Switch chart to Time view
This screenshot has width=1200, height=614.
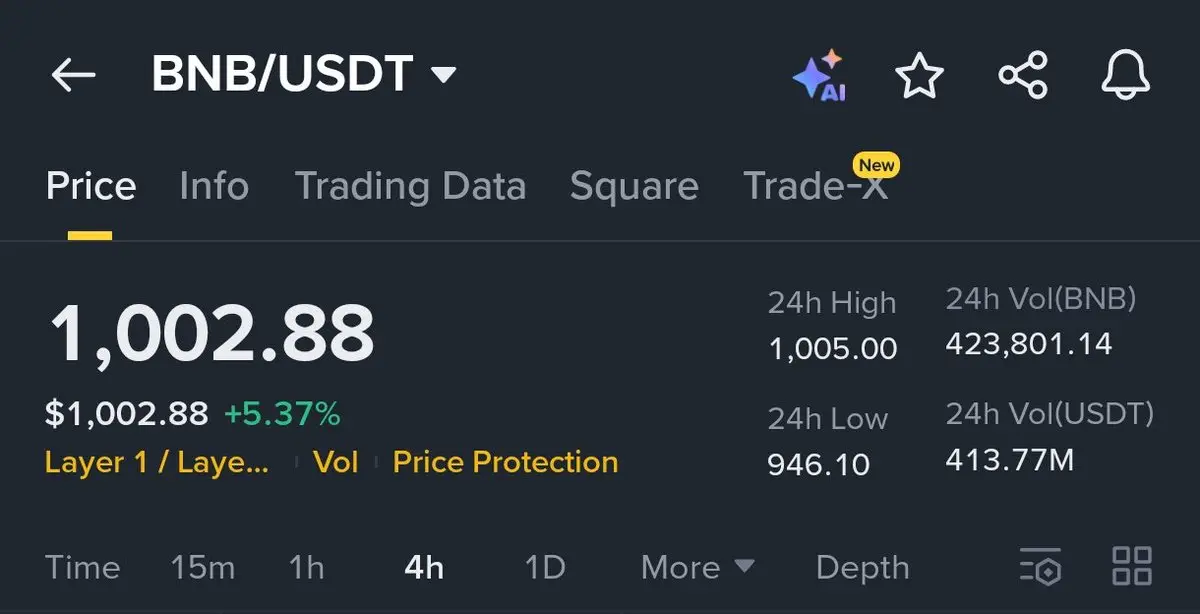click(83, 568)
